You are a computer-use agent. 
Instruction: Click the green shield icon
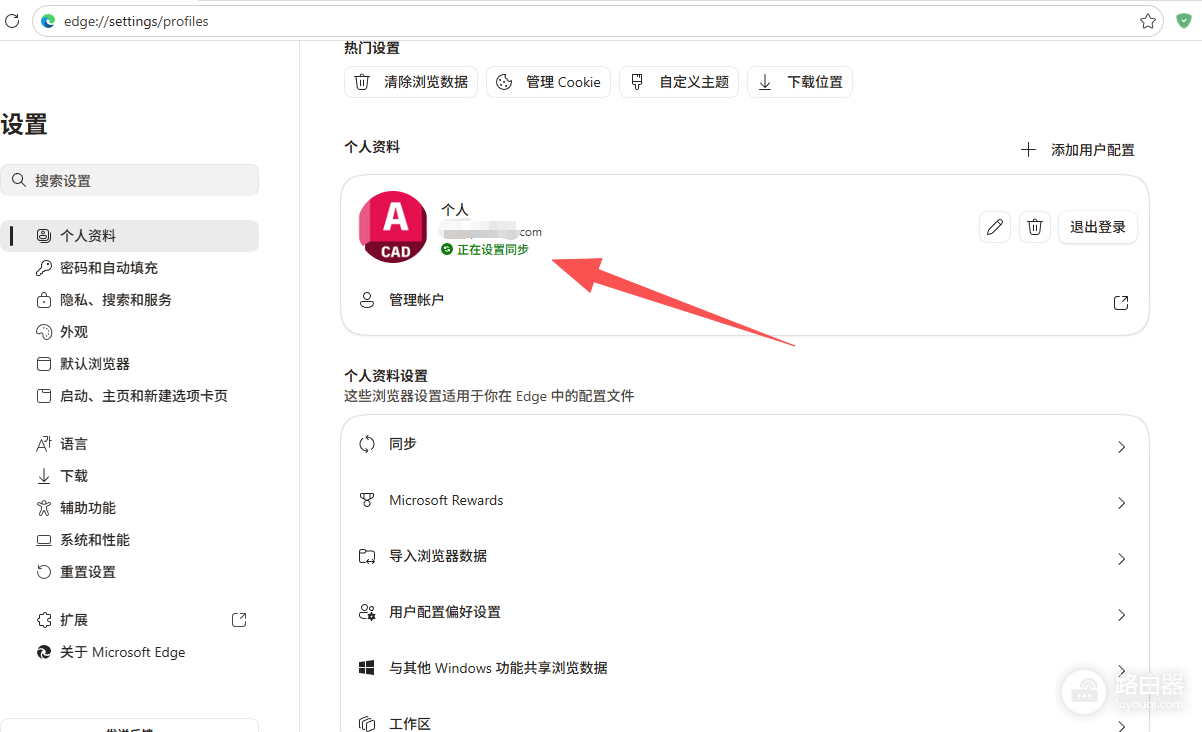pyautogui.click(x=1184, y=21)
